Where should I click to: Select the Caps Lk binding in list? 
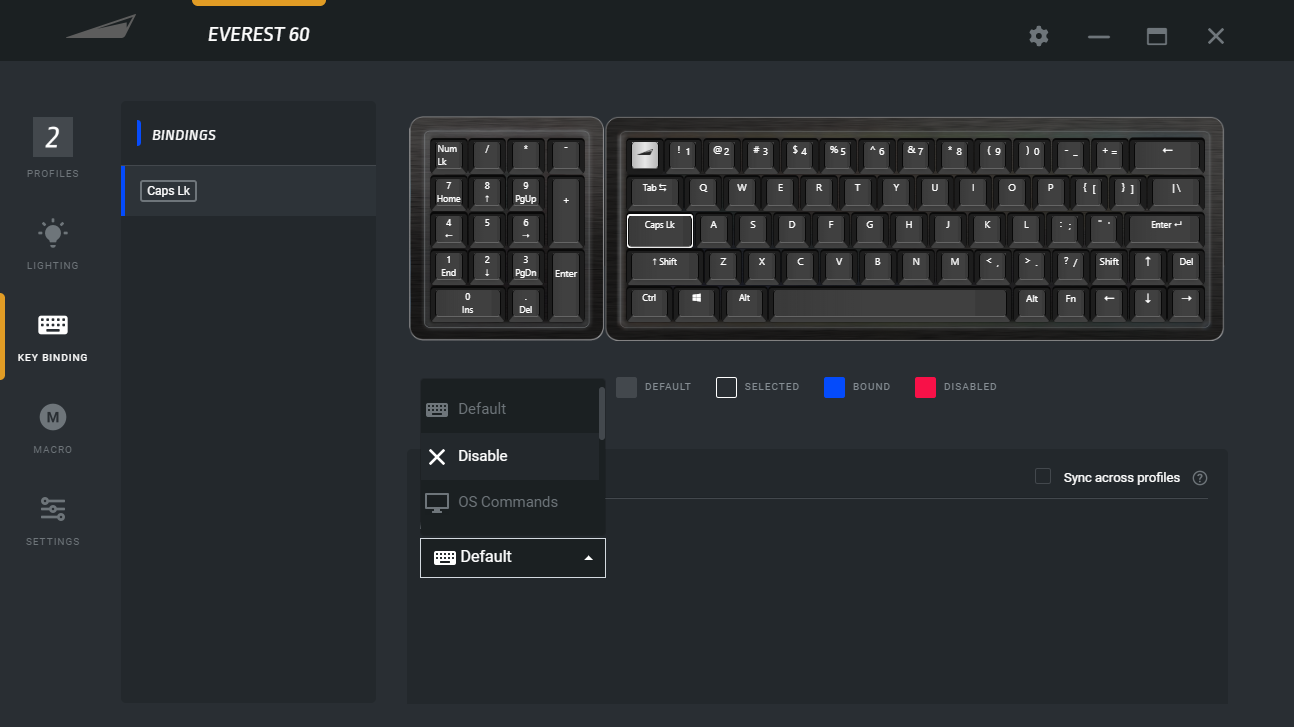click(x=249, y=191)
